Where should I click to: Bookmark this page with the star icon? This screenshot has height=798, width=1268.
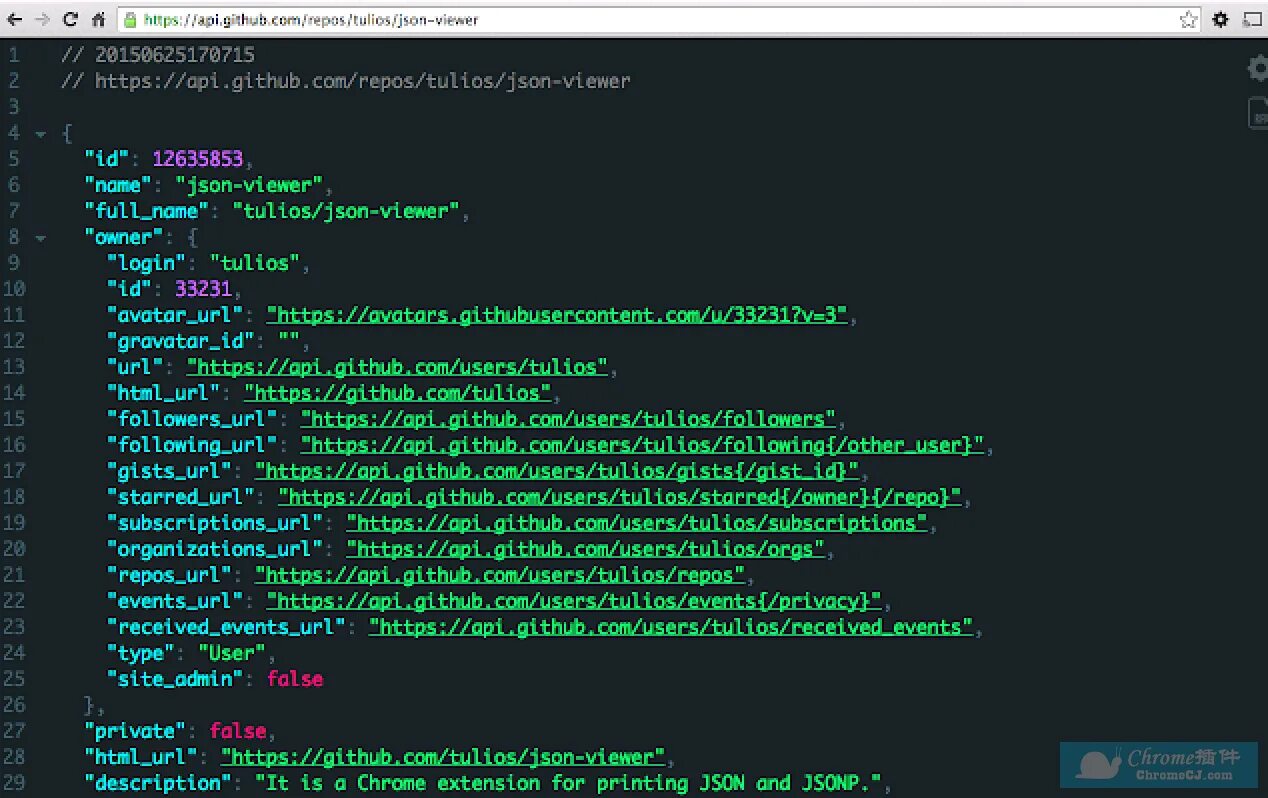tap(1187, 19)
